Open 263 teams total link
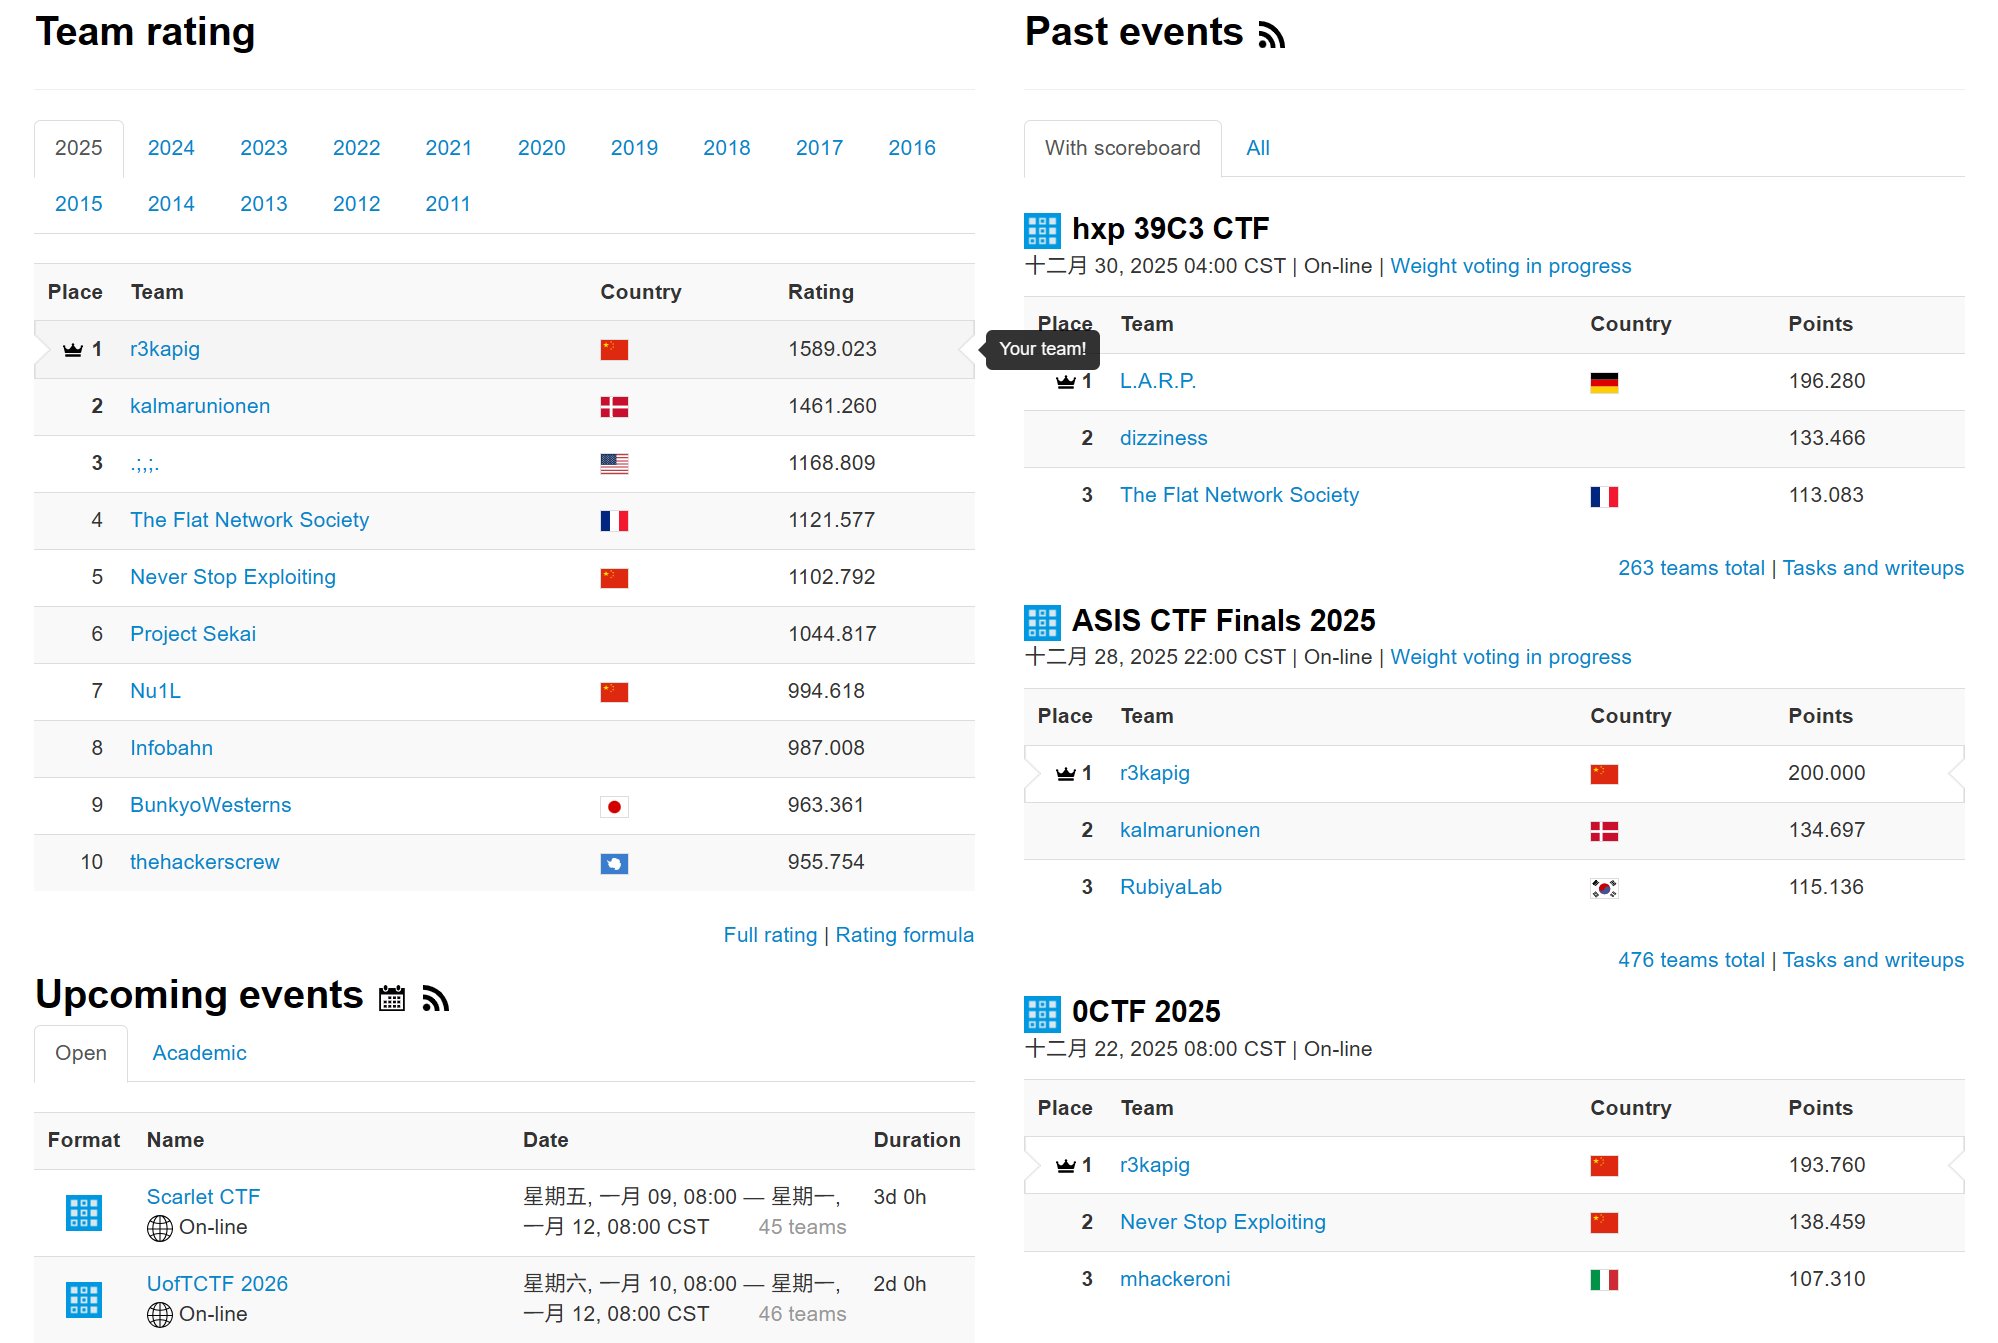 (x=1691, y=568)
